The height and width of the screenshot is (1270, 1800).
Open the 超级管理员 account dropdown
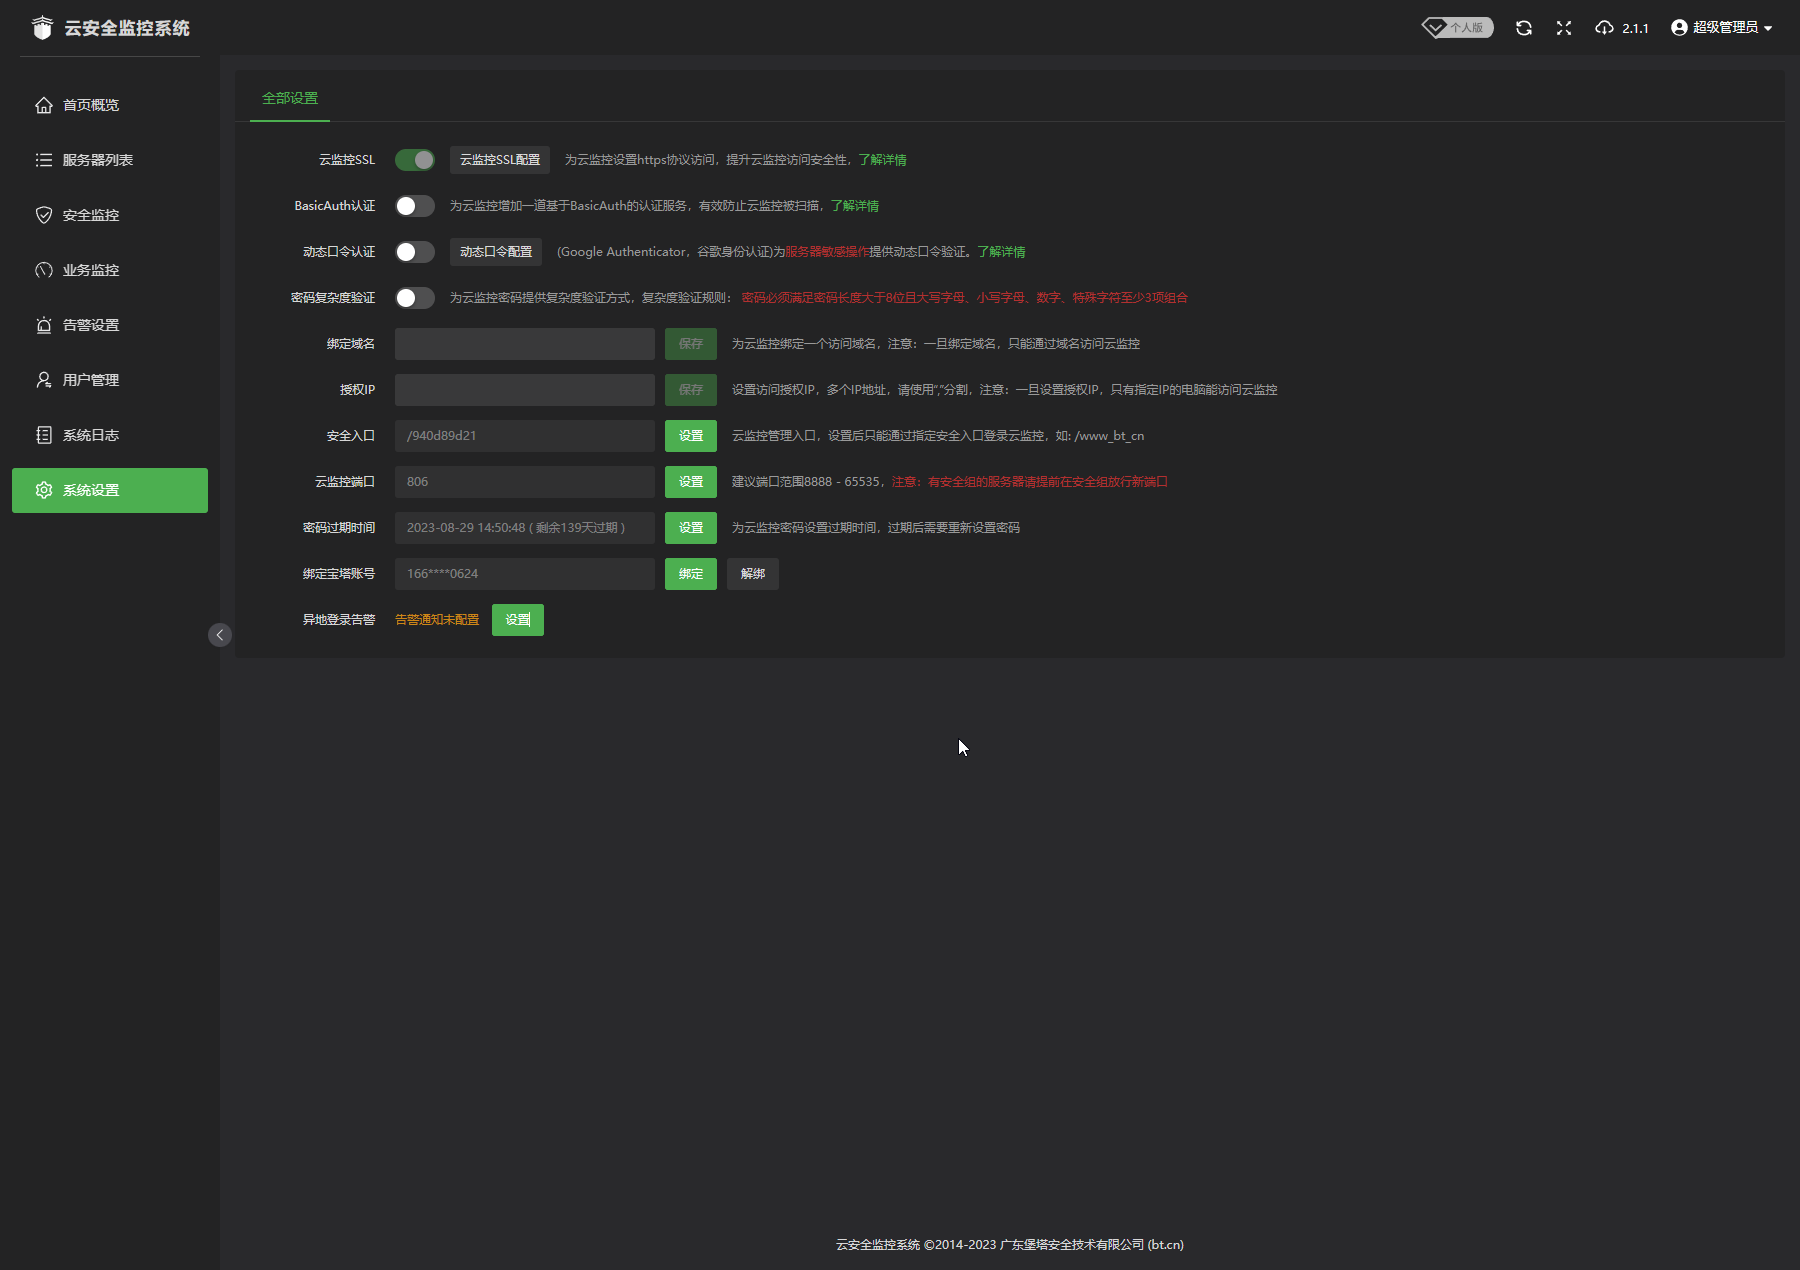tap(1721, 28)
